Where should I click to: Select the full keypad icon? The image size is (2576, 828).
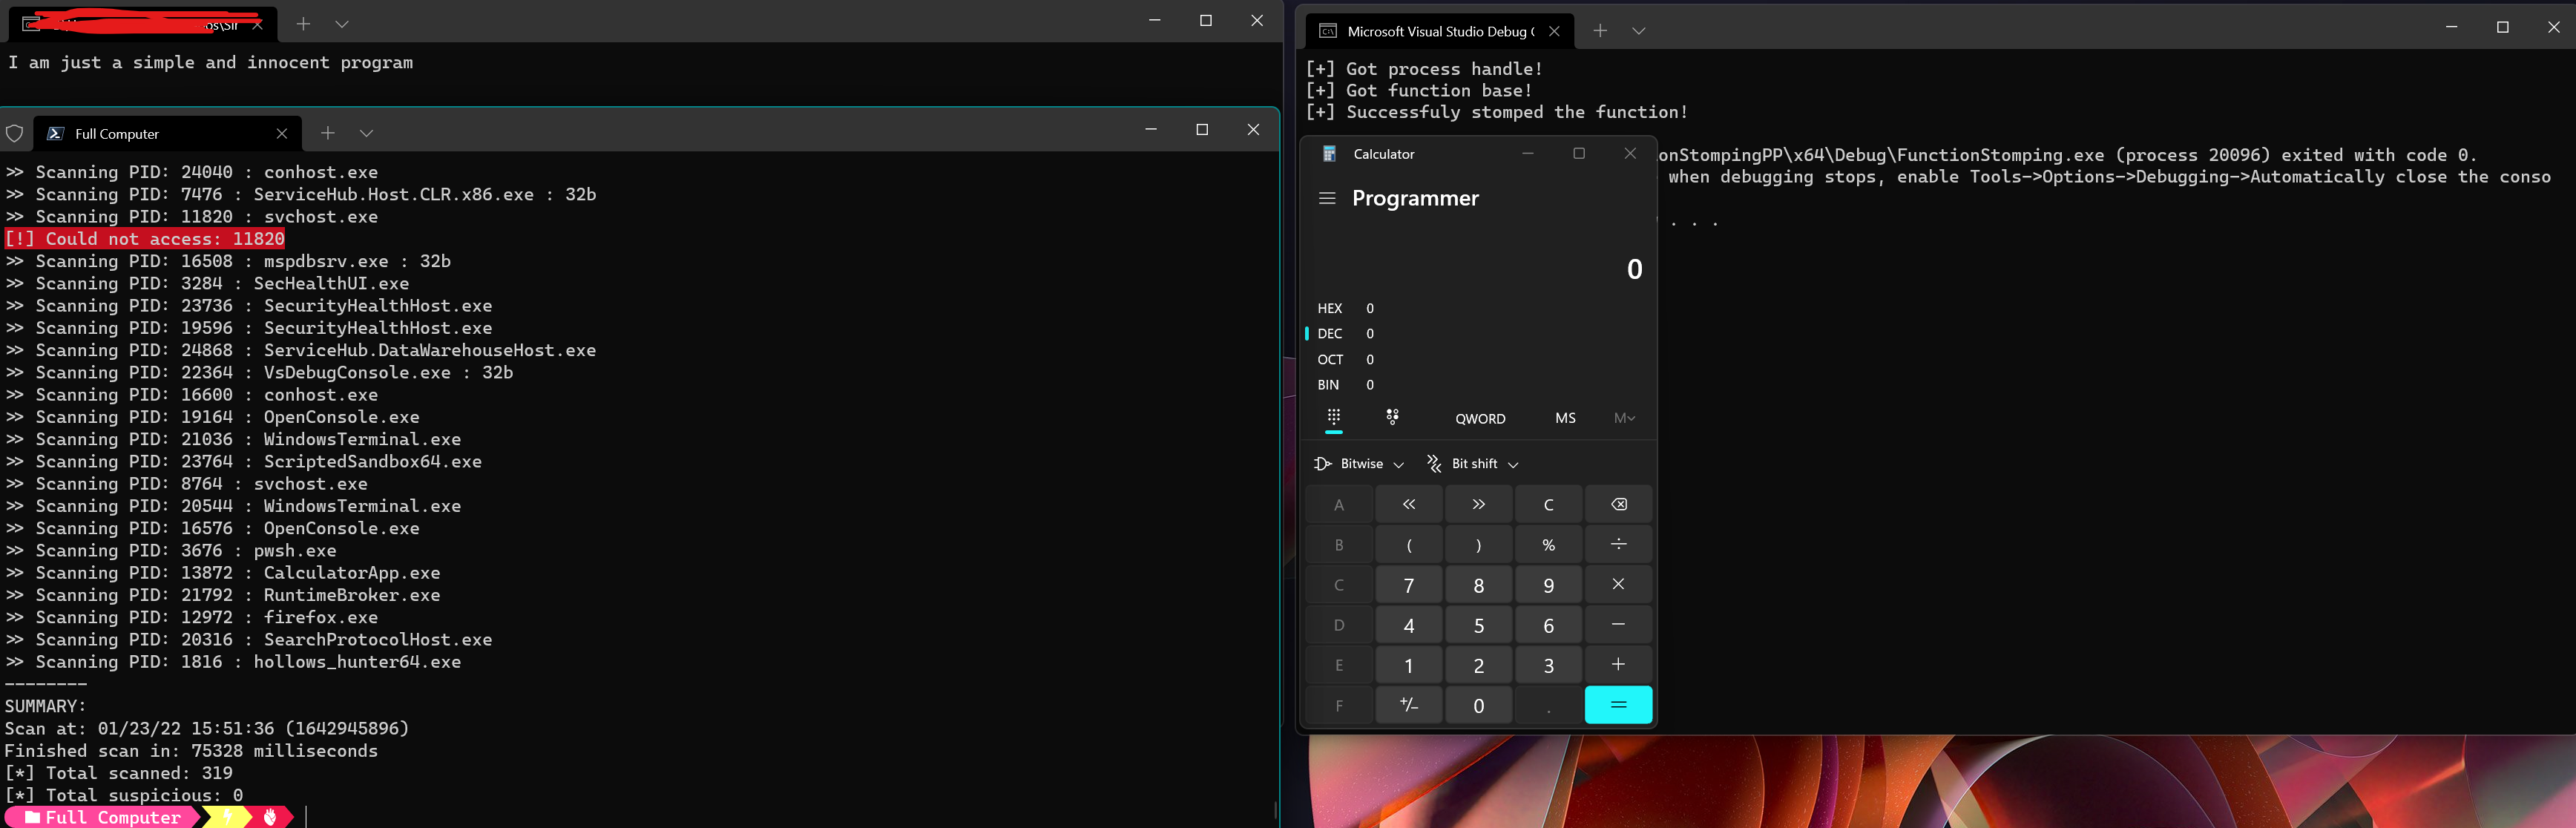coord(1333,417)
